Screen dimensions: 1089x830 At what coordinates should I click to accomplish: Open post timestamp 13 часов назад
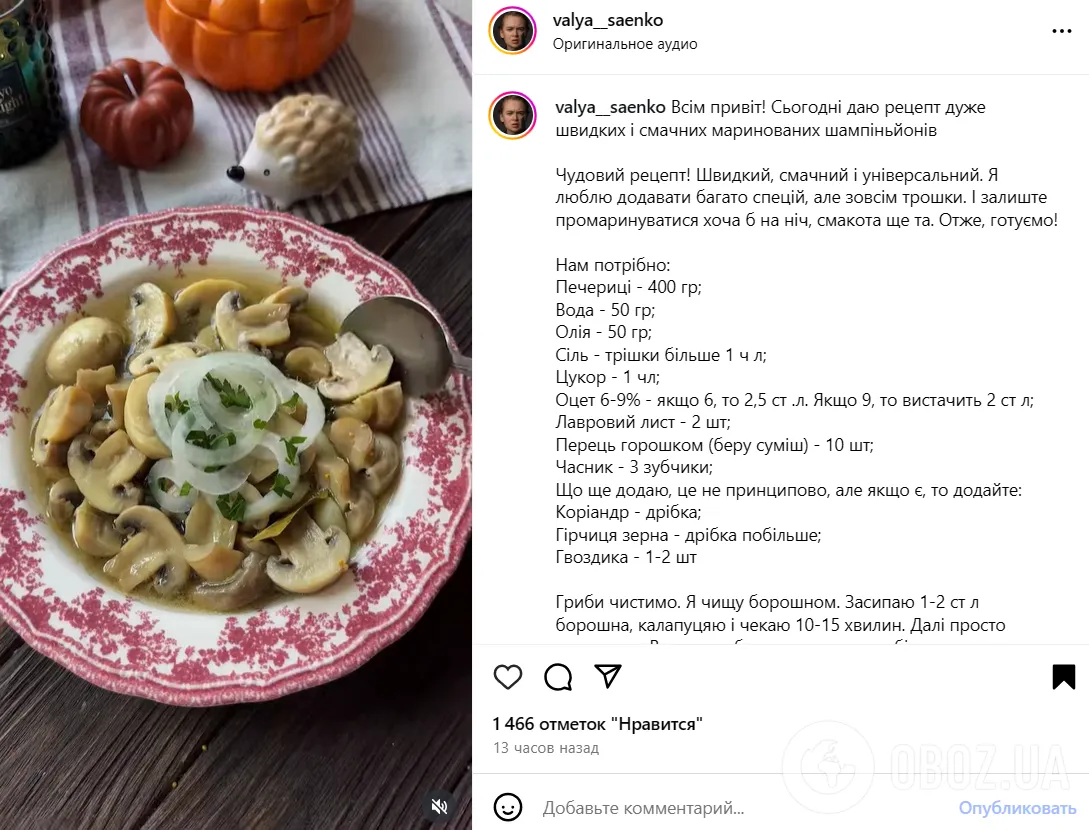(546, 748)
